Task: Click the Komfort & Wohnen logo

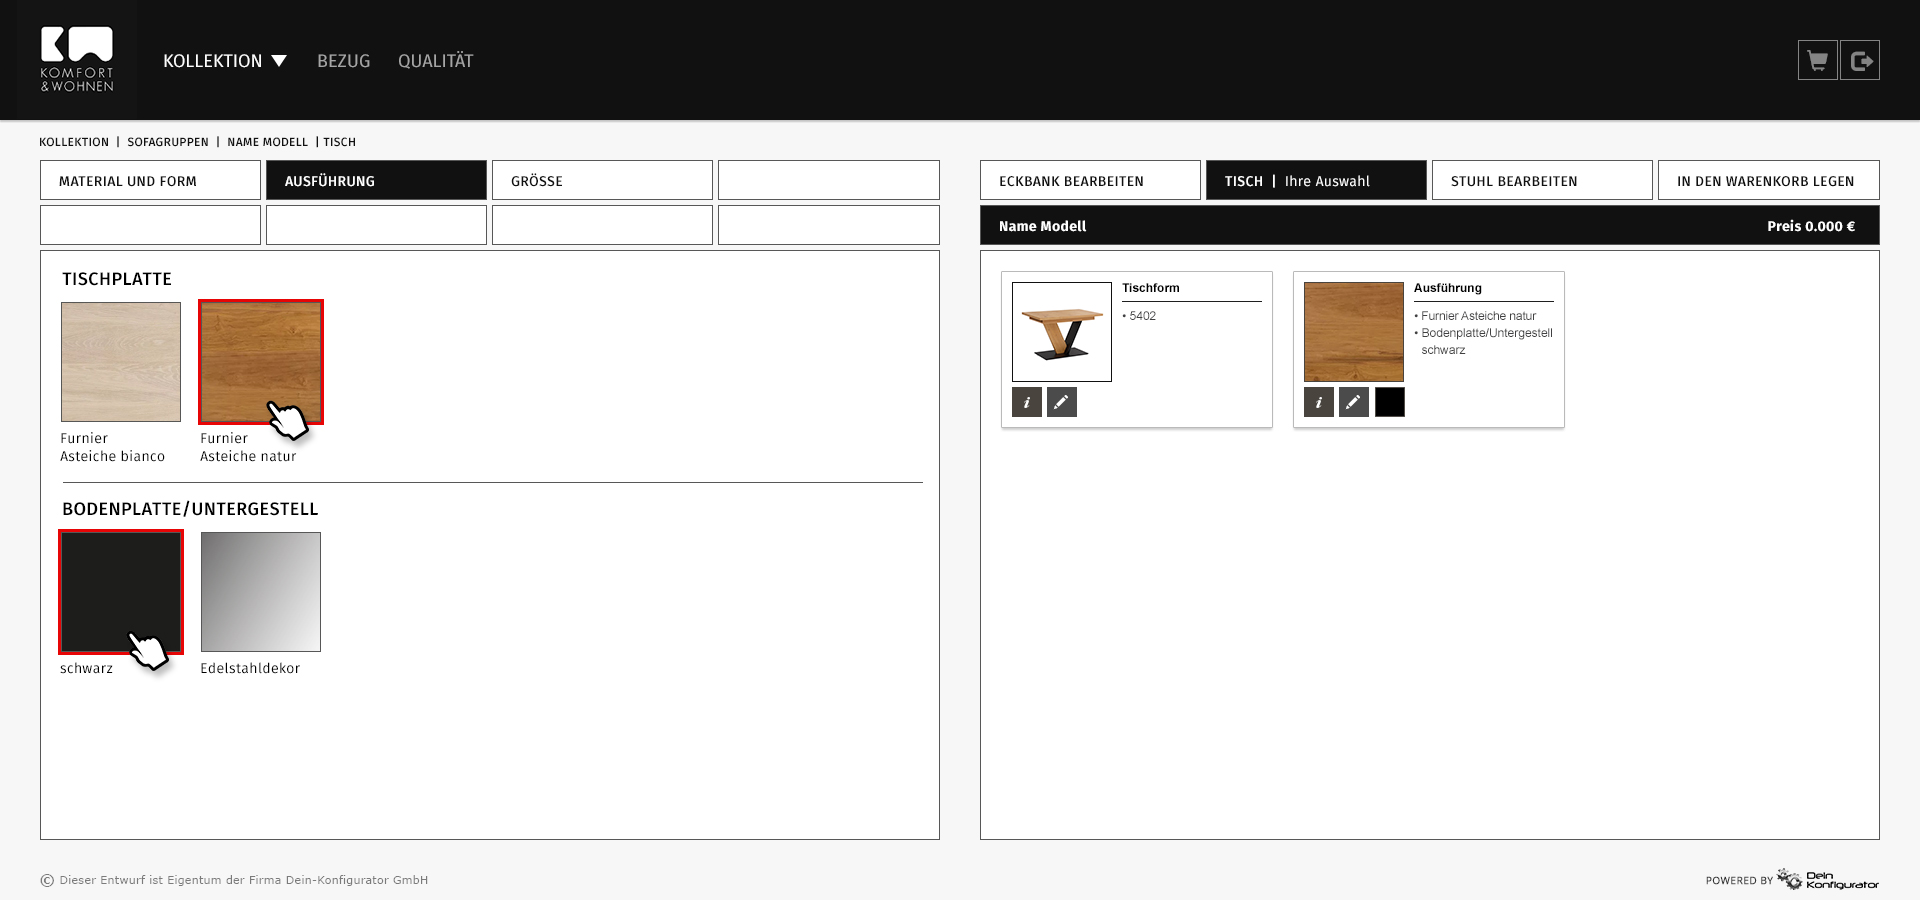Action: pyautogui.click(x=77, y=60)
